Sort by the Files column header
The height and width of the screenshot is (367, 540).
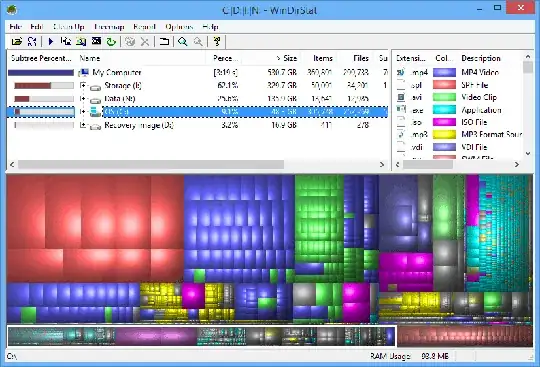click(x=354, y=58)
